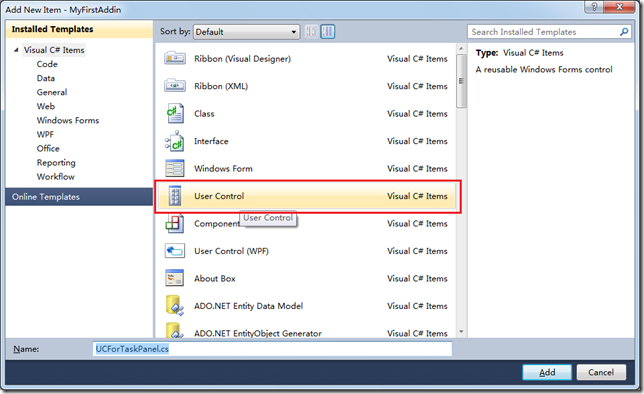
Task: Select the User Control (WPF) label
Action: pyautogui.click(x=231, y=251)
